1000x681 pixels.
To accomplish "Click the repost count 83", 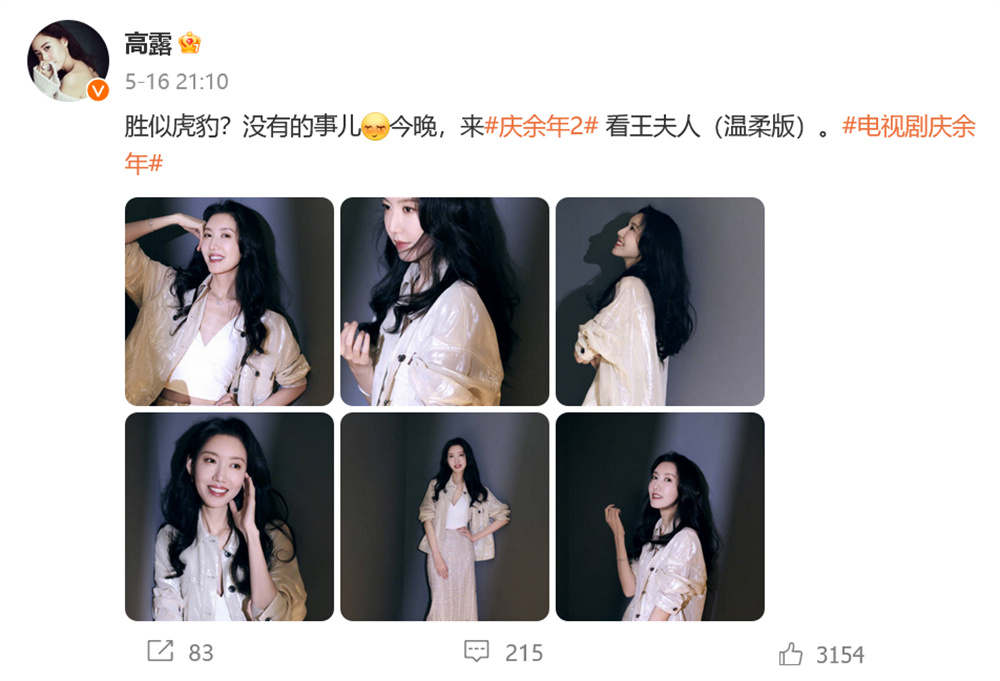I will point(200,653).
